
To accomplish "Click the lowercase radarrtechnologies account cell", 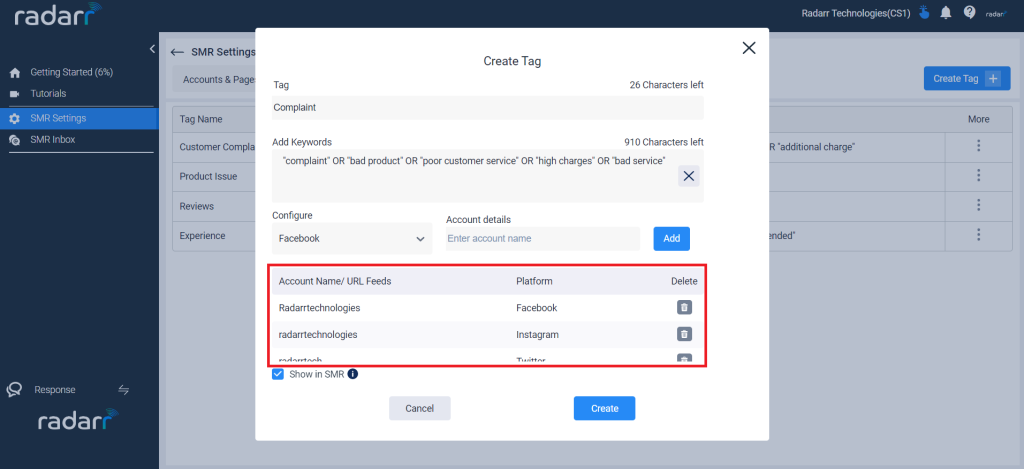I will click(x=318, y=334).
